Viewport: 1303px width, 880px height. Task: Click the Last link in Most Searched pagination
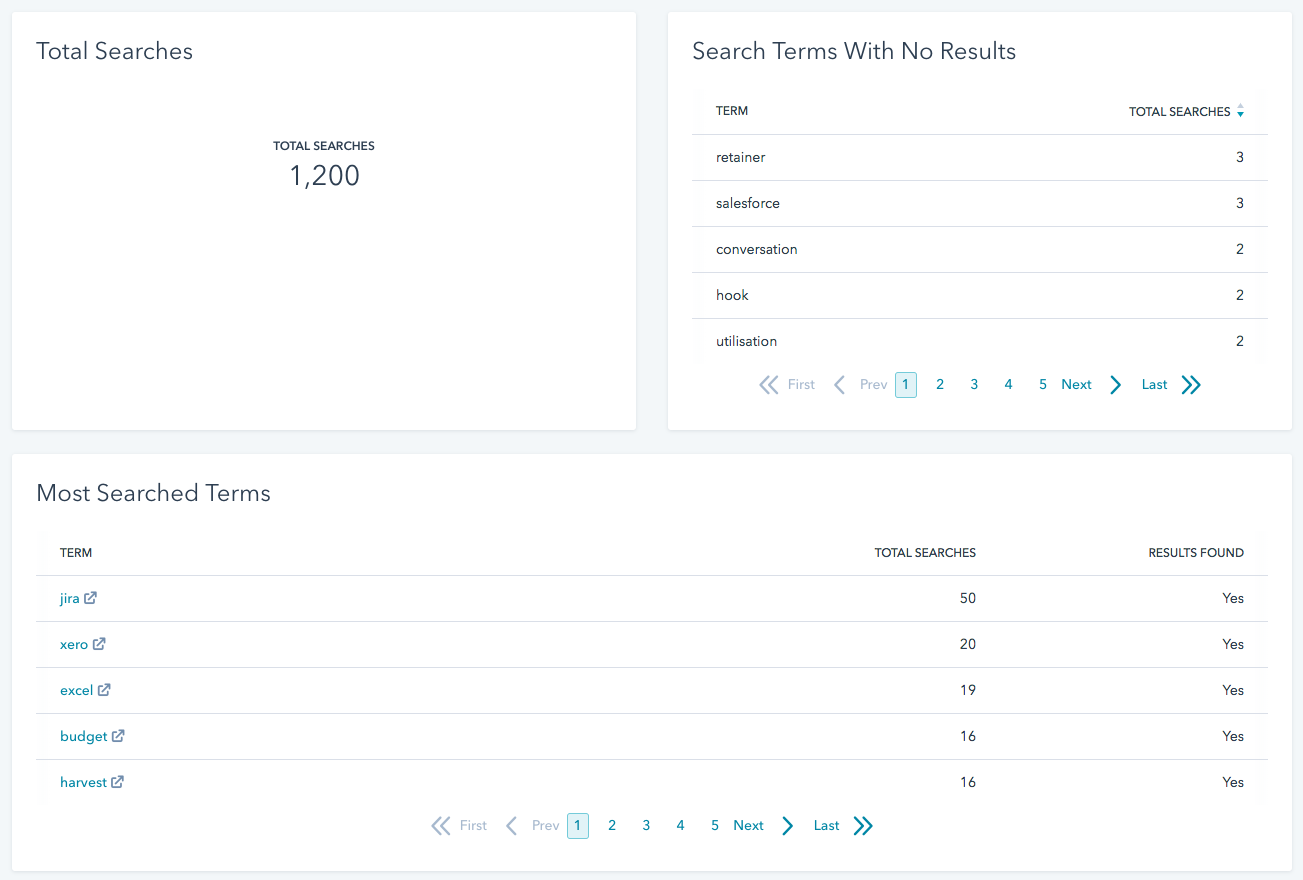point(826,826)
